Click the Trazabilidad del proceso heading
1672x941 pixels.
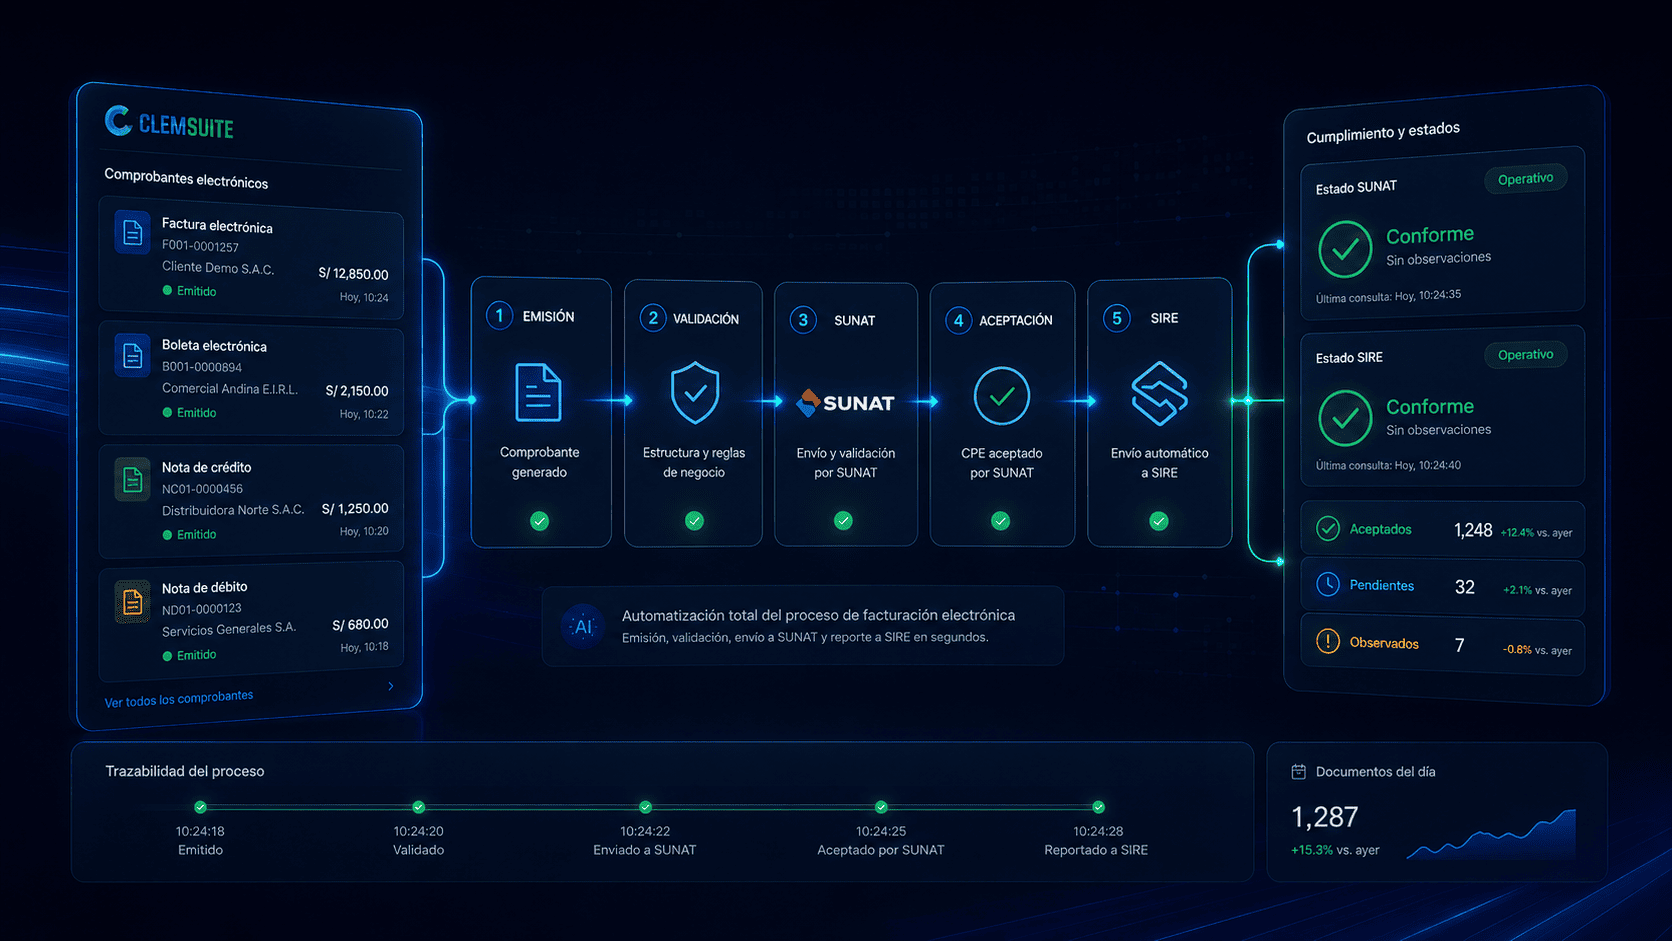pyautogui.click(x=185, y=771)
